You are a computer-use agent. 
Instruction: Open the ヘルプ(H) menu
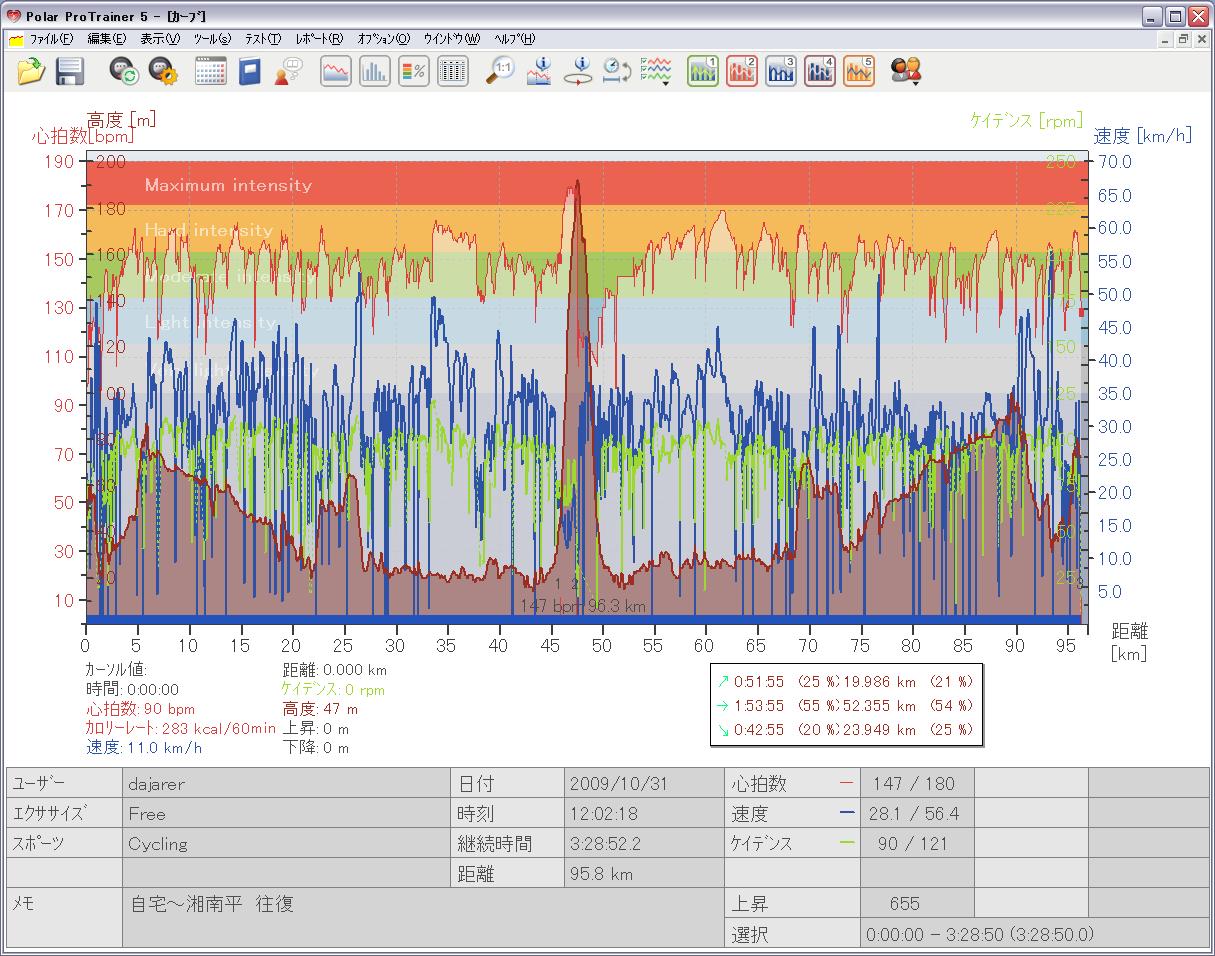[x=515, y=39]
